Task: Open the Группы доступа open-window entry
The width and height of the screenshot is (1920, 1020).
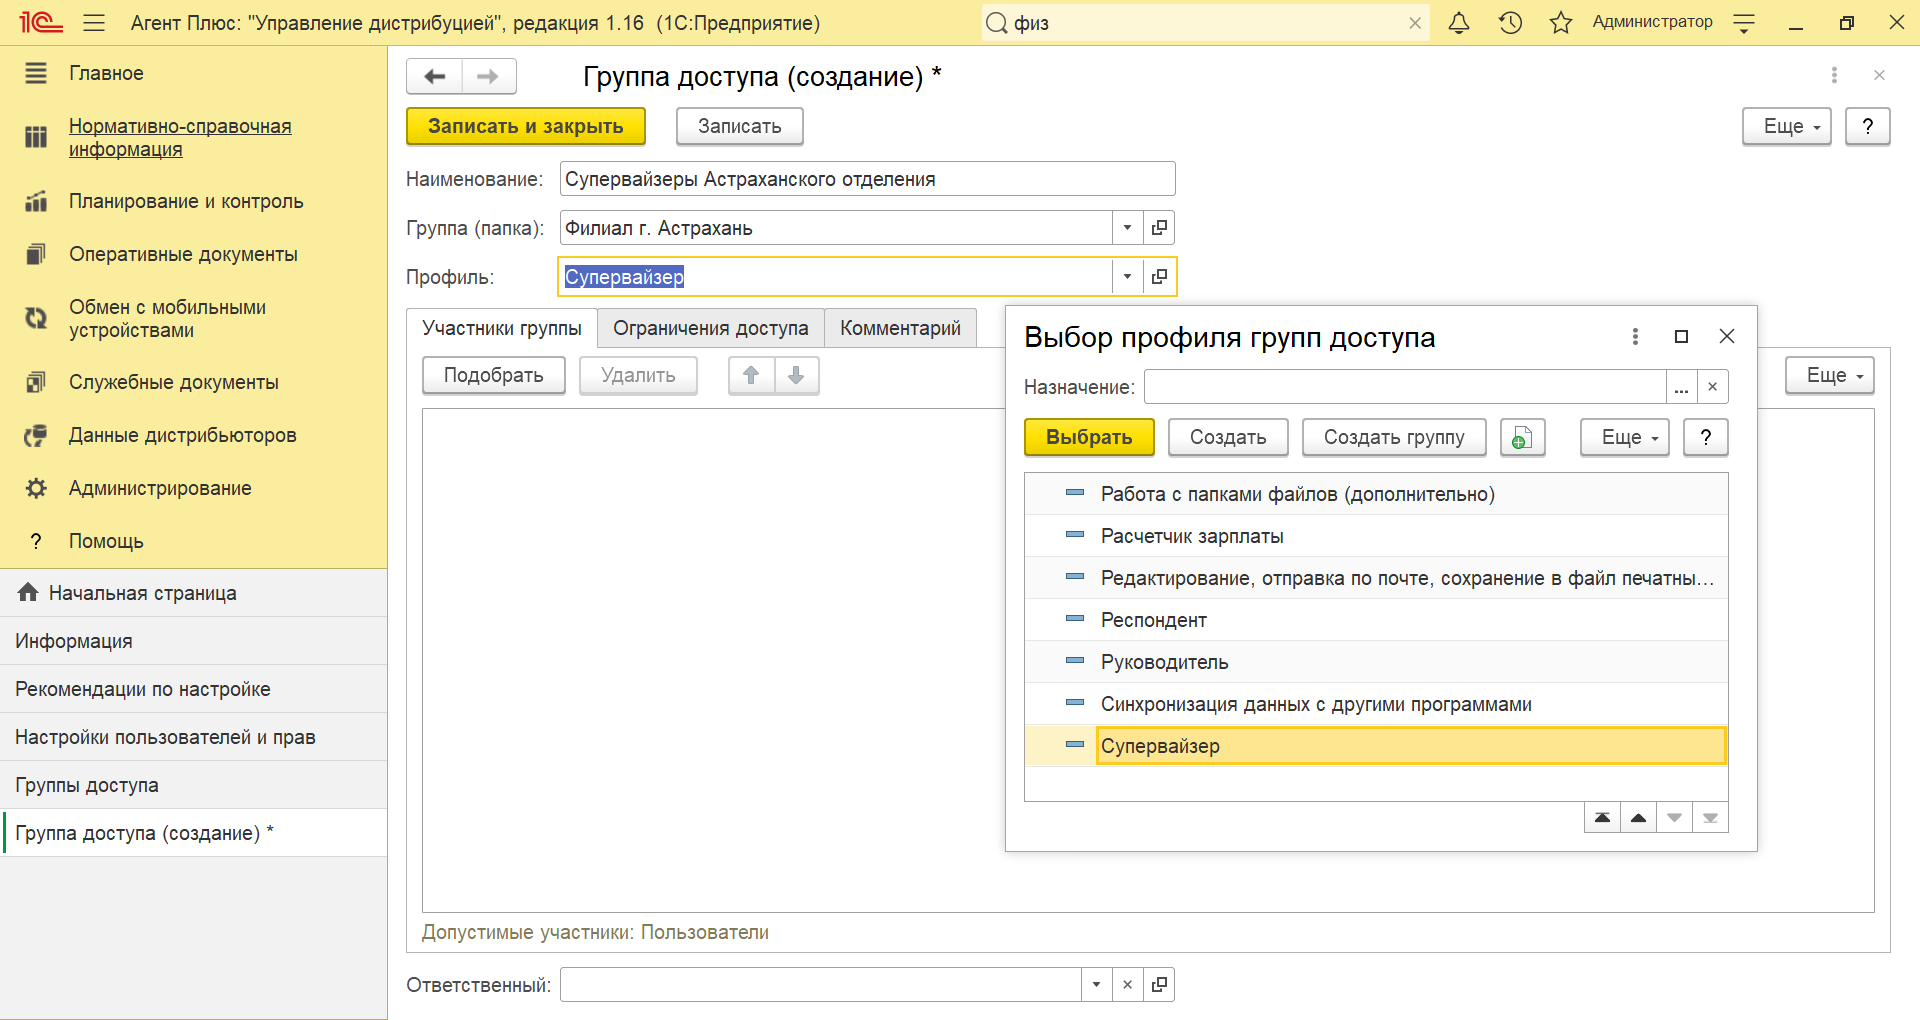Action: [193, 785]
